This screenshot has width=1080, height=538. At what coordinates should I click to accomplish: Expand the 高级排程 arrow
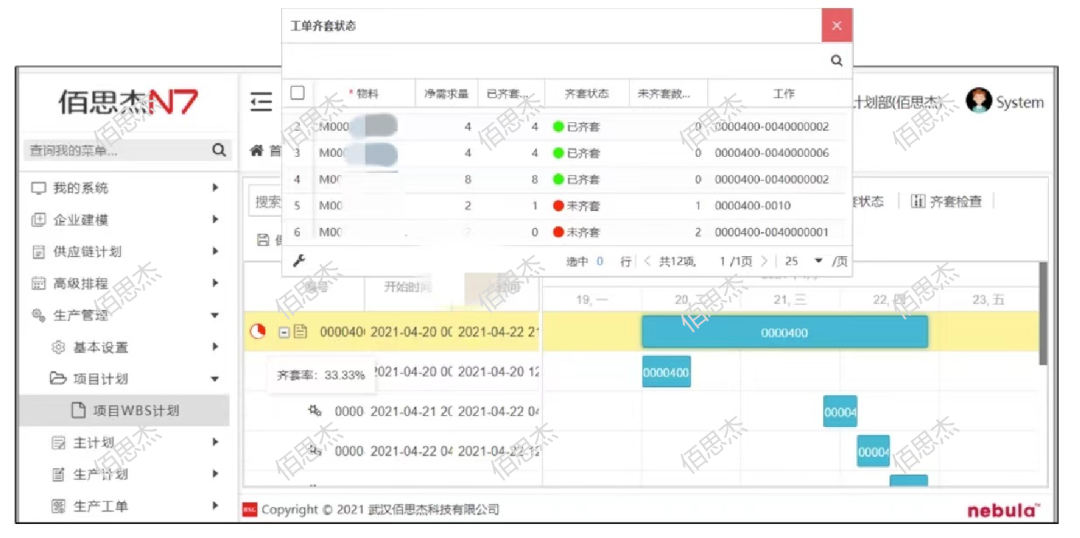(x=215, y=282)
